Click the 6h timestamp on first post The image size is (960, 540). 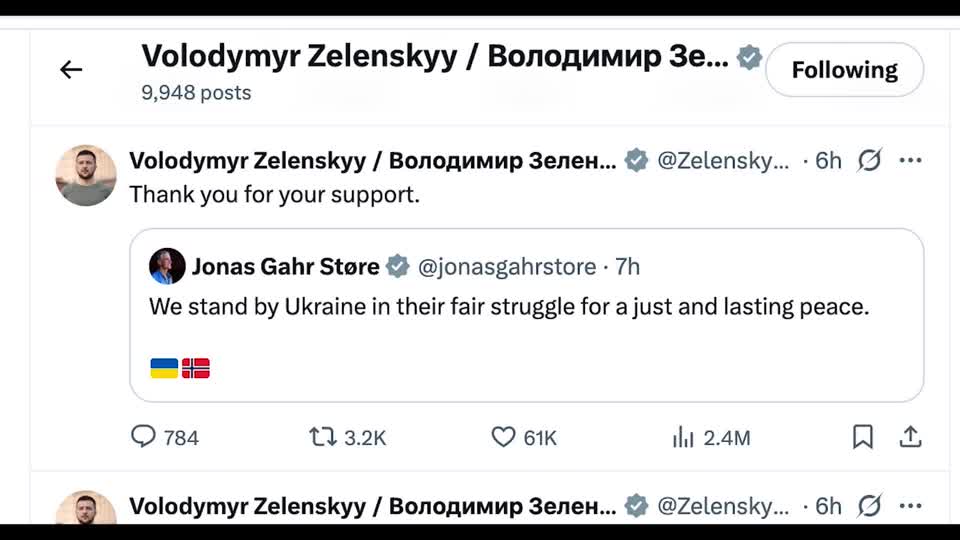[828, 160]
